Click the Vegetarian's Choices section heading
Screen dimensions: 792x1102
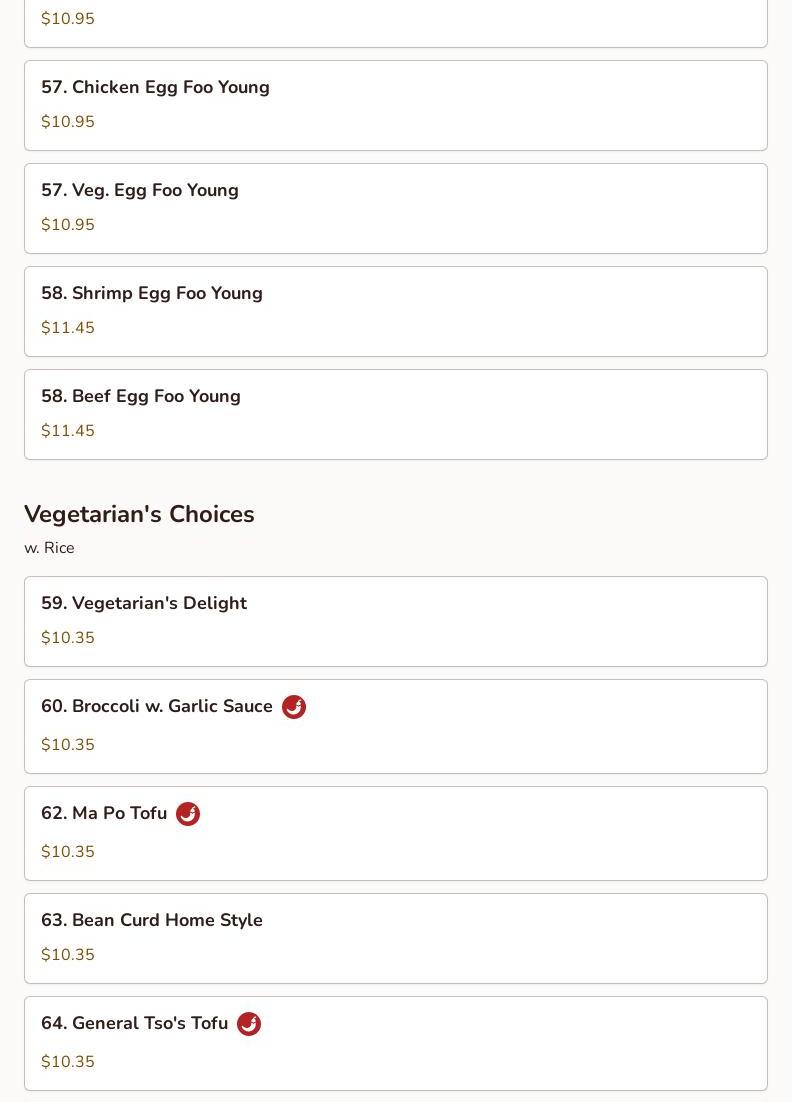pos(139,514)
